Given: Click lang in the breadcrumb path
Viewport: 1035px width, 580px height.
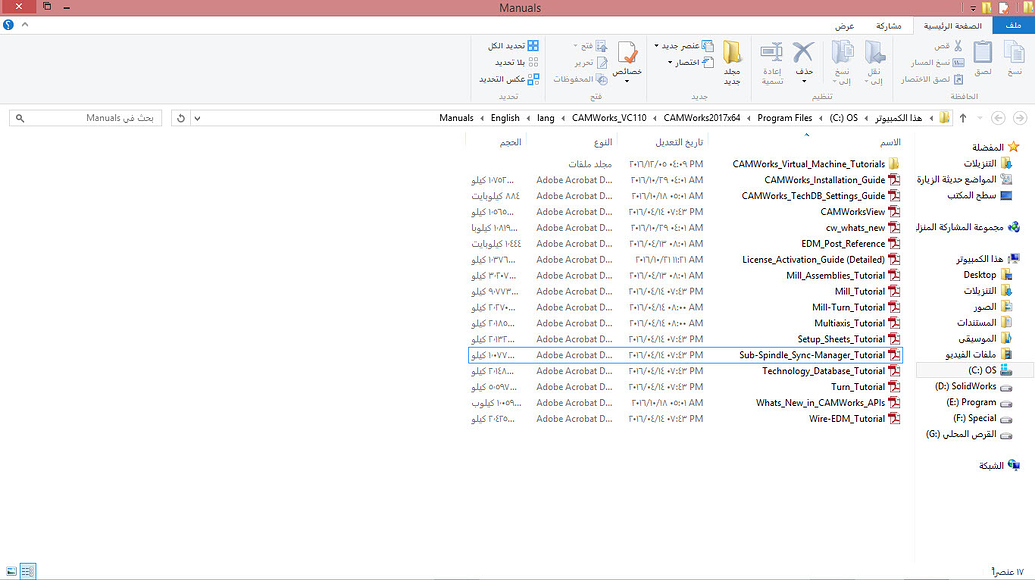Looking at the screenshot, I should 546,118.
